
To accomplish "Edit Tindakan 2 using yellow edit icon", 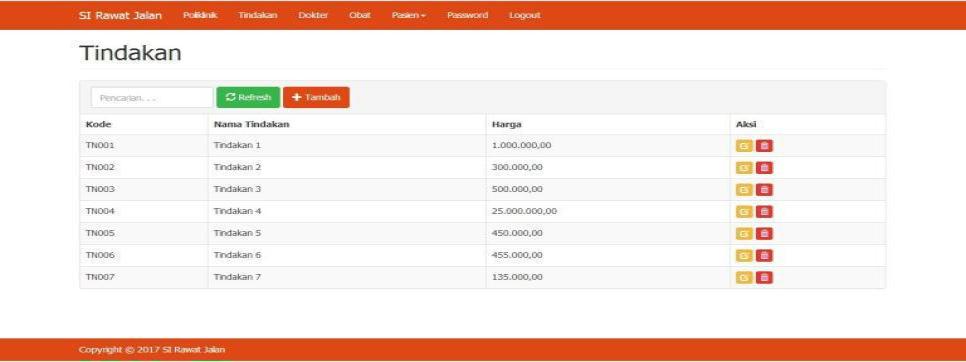I will (x=744, y=168).
